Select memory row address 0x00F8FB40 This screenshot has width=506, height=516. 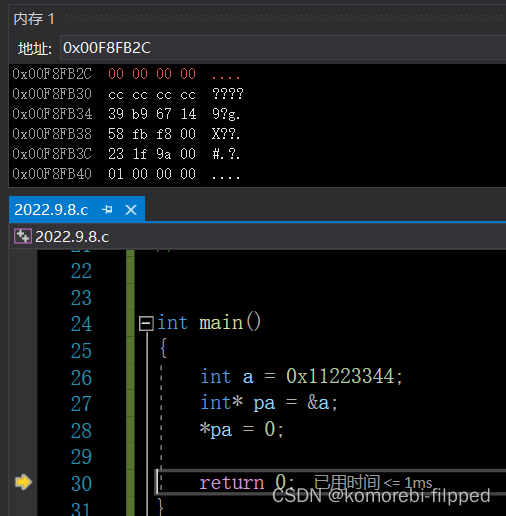pyautogui.click(x=52, y=174)
